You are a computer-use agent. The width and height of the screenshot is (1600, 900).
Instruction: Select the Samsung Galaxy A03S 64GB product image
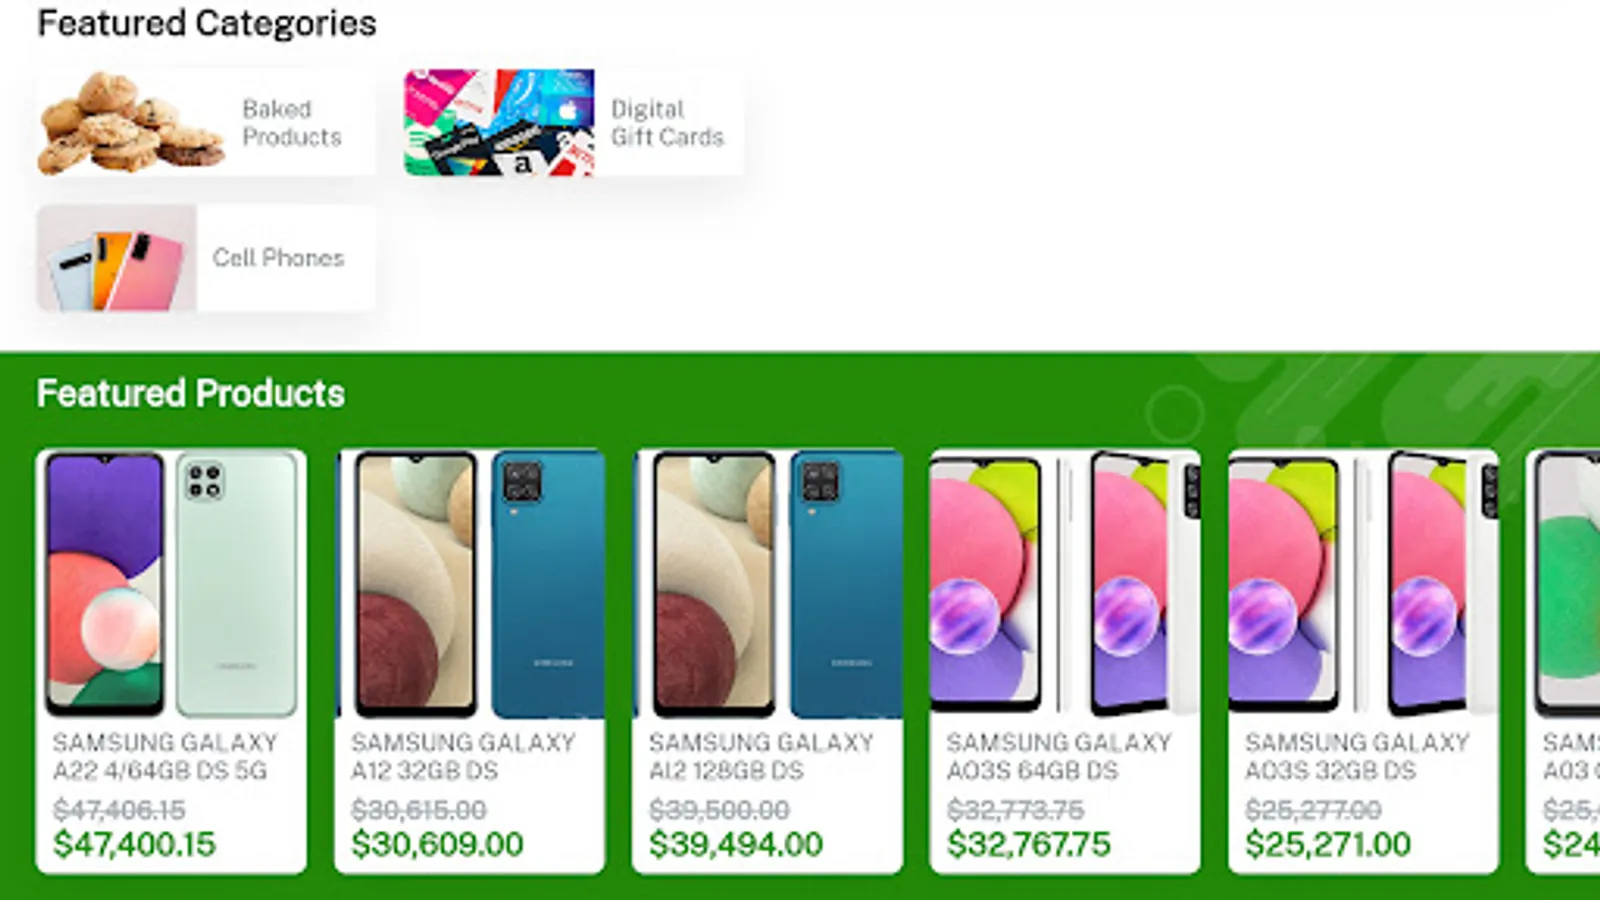tap(1065, 584)
